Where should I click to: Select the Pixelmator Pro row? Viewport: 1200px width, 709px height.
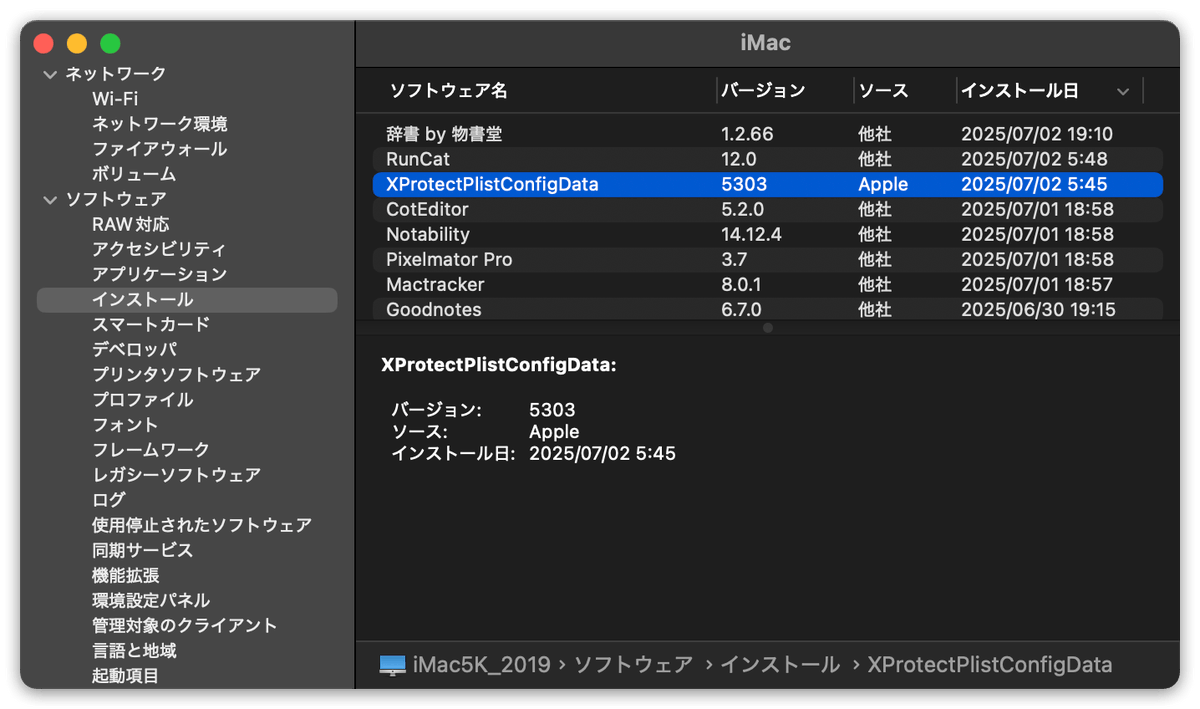tap(767, 259)
